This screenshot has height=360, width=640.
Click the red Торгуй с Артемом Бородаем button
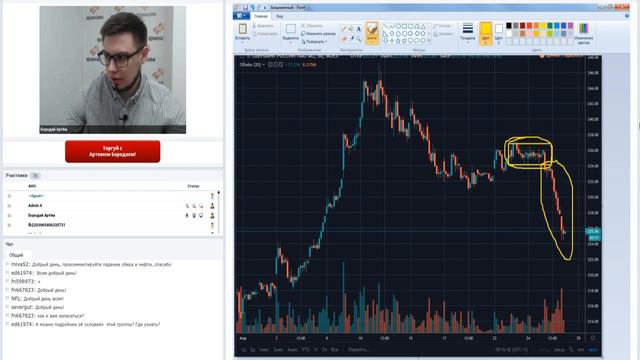click(x=113, y=151)
